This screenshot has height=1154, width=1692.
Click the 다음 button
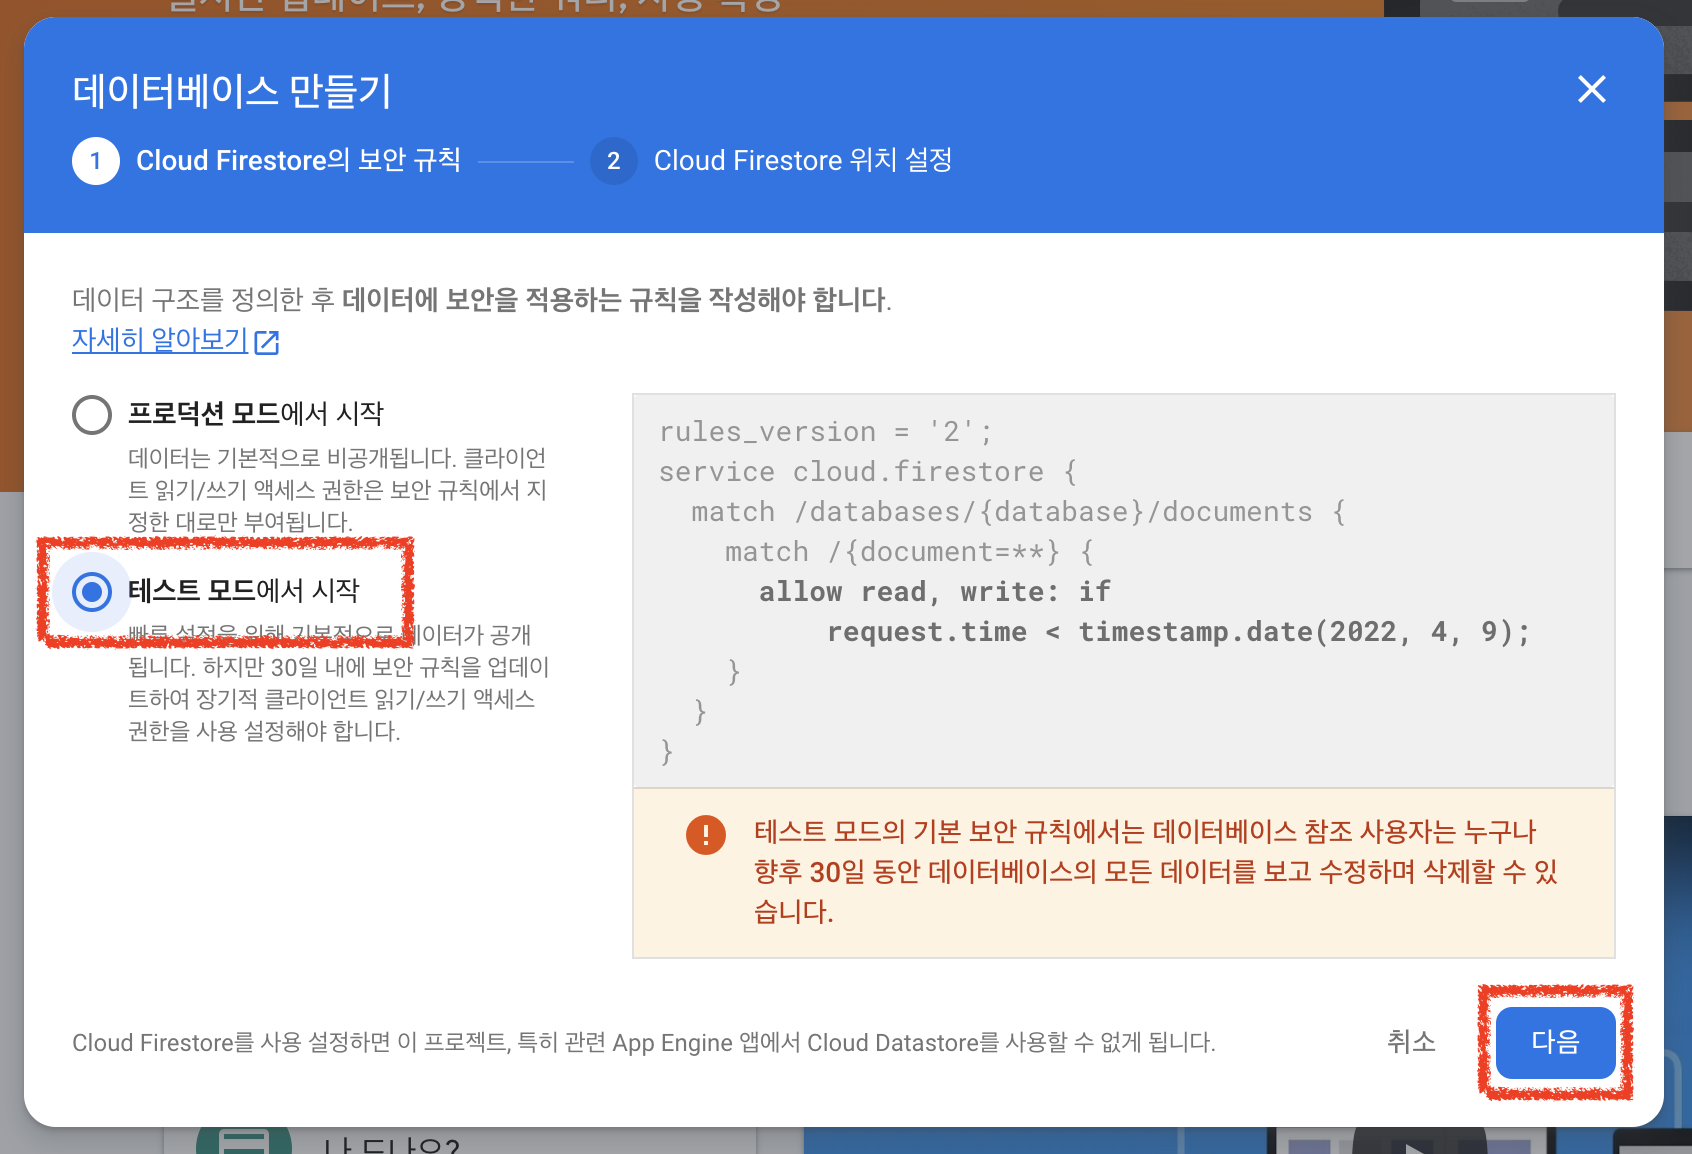tap(1555, 1042)
